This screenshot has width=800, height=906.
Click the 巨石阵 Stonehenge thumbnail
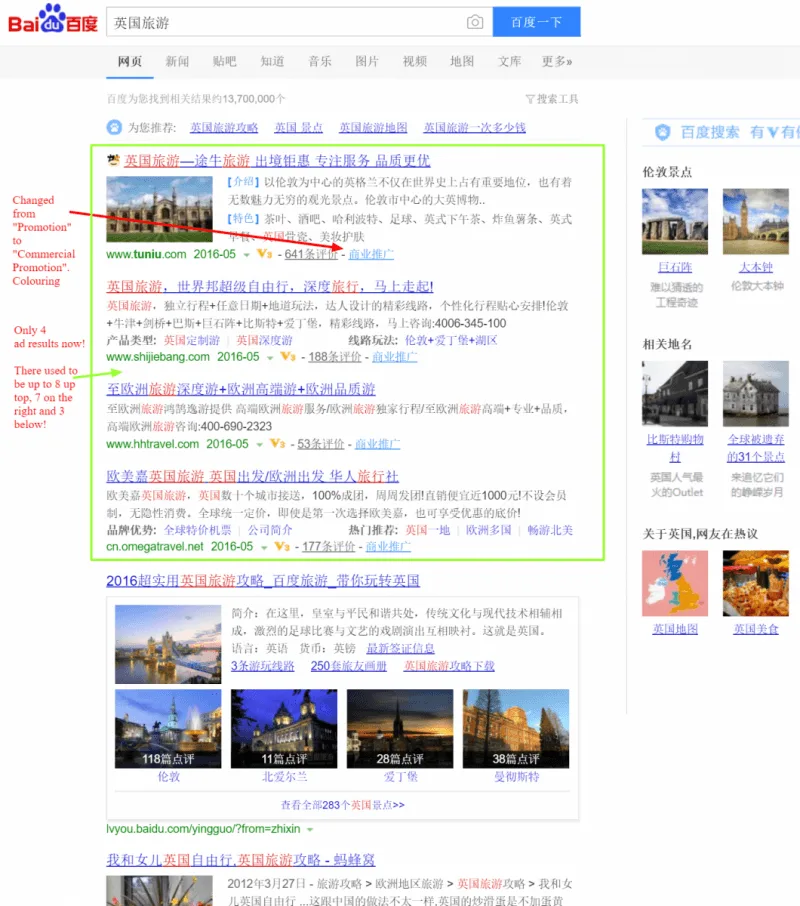pyautogui.click(x=675, y=221)
